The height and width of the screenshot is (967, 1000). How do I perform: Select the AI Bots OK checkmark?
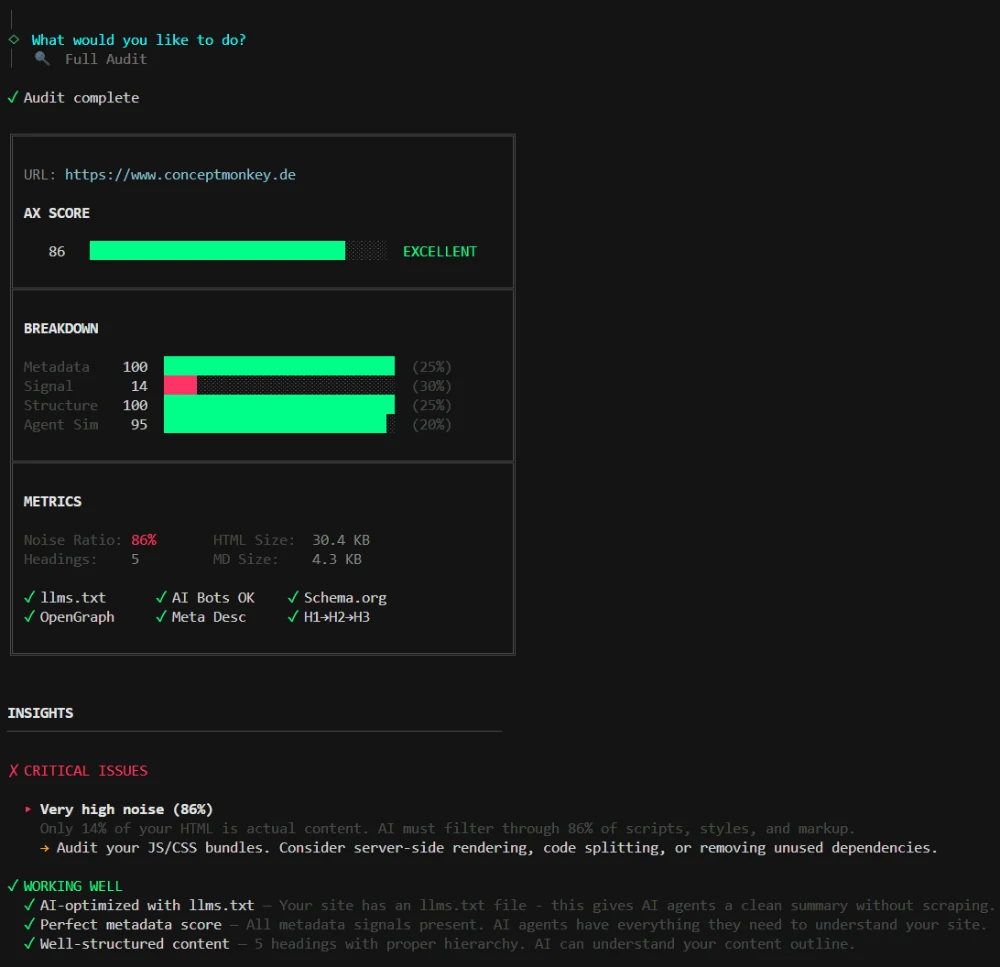pos(162,597)
